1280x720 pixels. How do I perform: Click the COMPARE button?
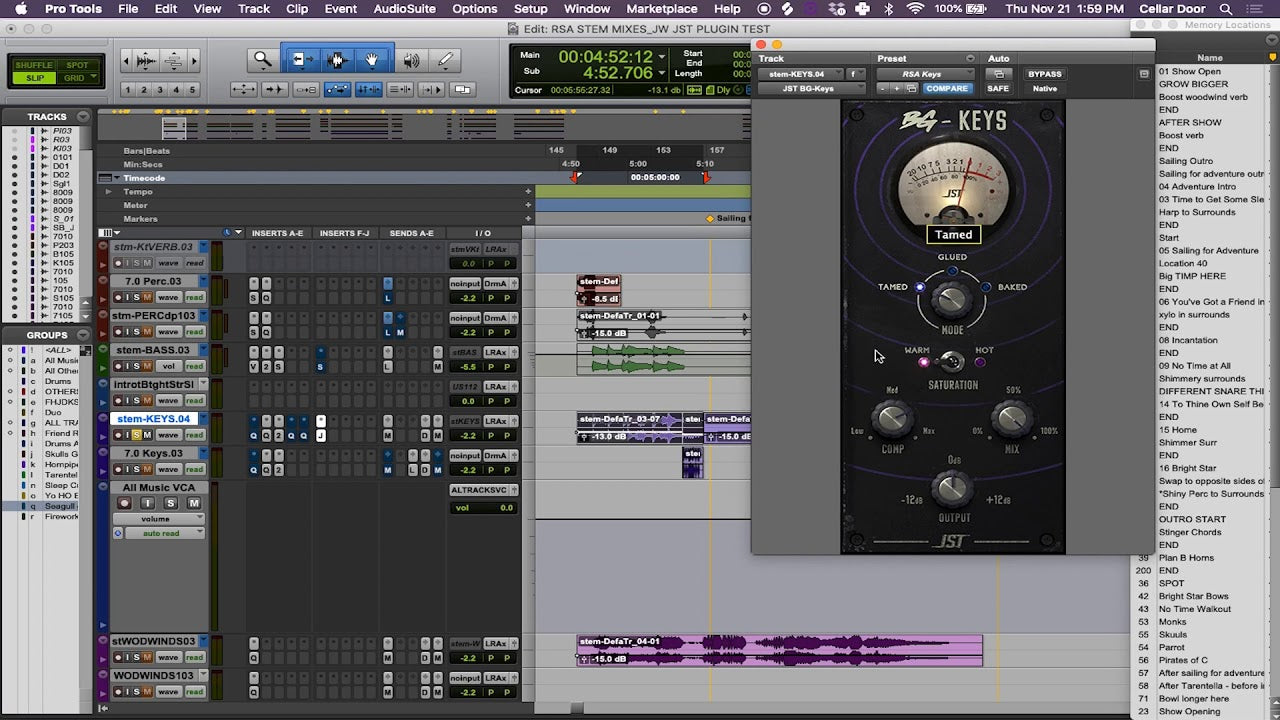point(946,88)
